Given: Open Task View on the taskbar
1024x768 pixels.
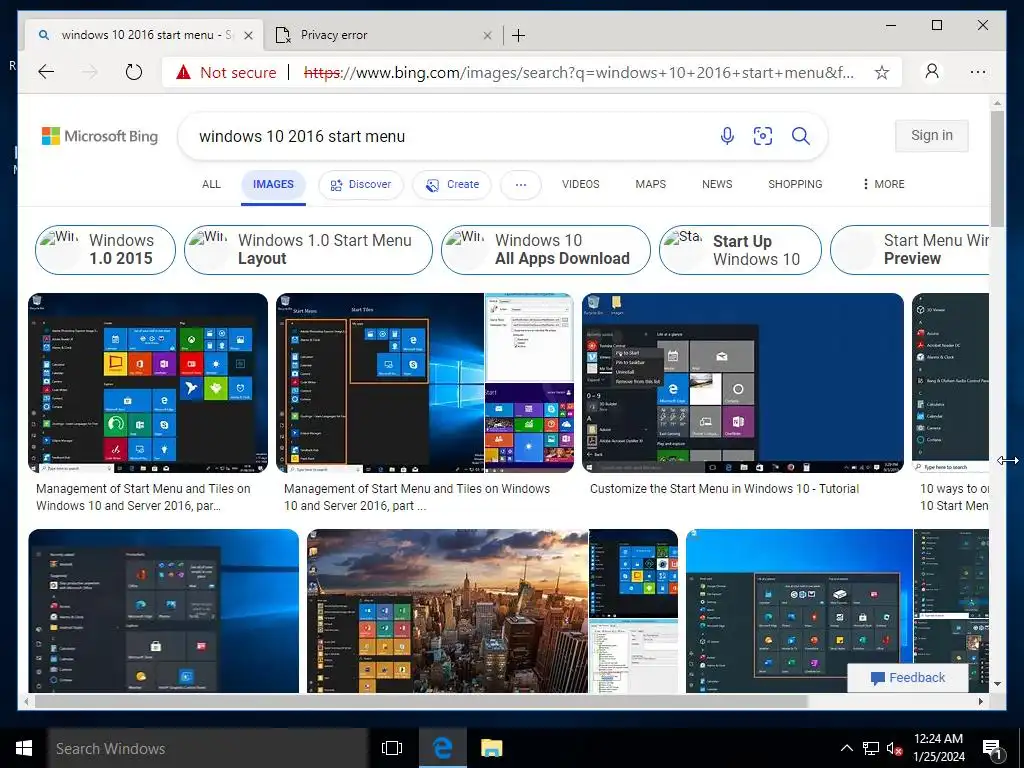Looking at the screenshot, I should (392, 748).
